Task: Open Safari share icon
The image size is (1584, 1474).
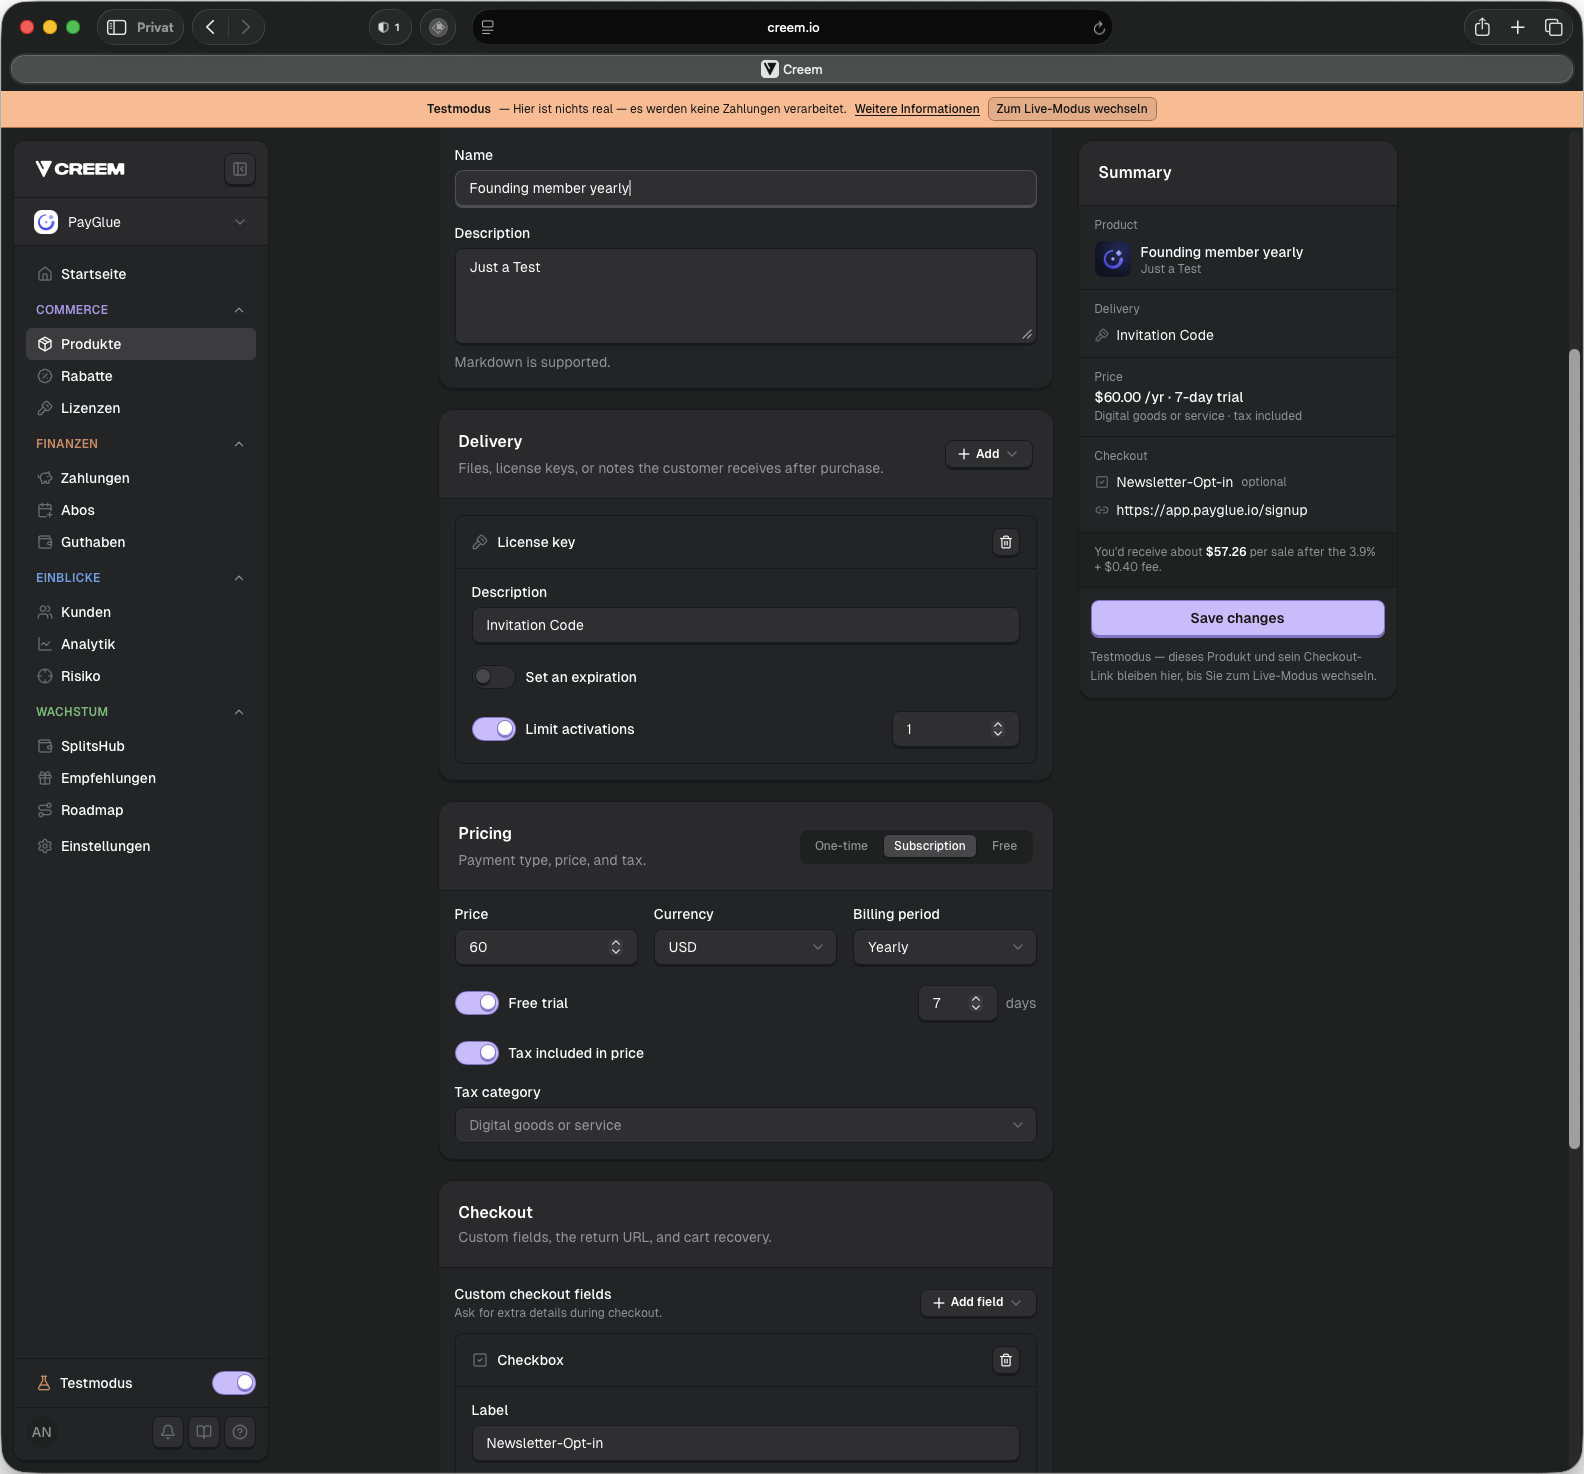Action: [x=1482, y=28]
